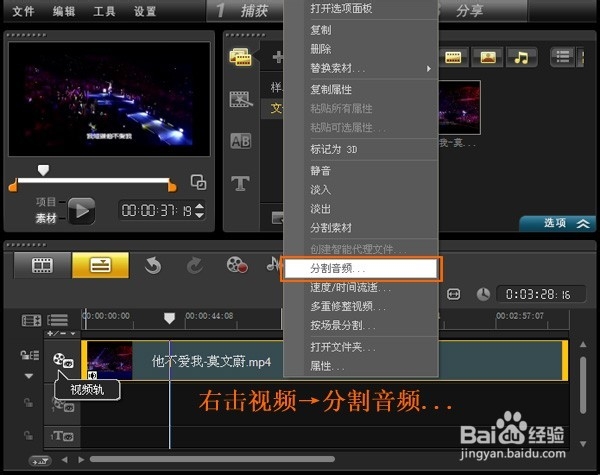Show audio files filter in library
The width and height of the screenshot is (600, 475).
pos(521,57)
